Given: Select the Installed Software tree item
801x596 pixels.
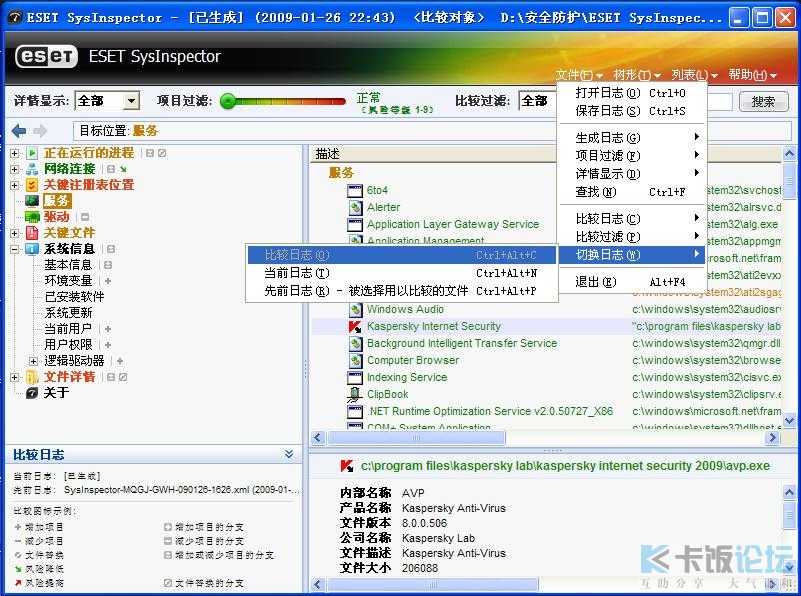Looking at the screenshot, I should tap(75, 297).
